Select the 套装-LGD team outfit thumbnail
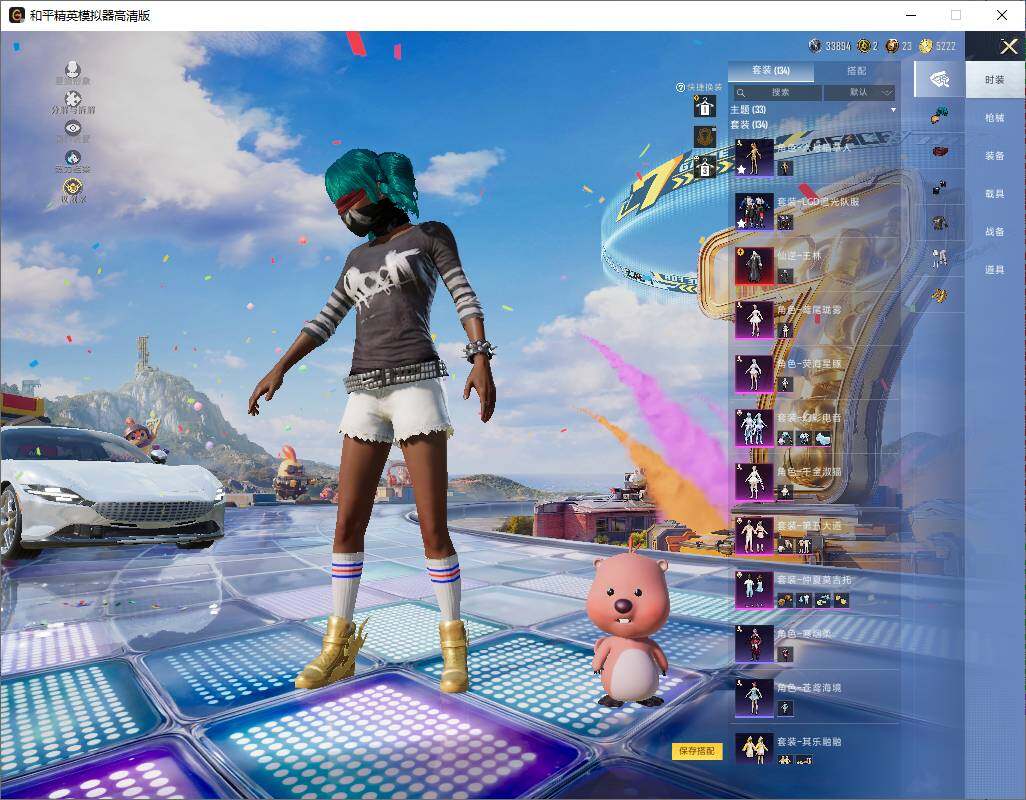Screen dimensions: 1026x800 (x=754, y=212)
